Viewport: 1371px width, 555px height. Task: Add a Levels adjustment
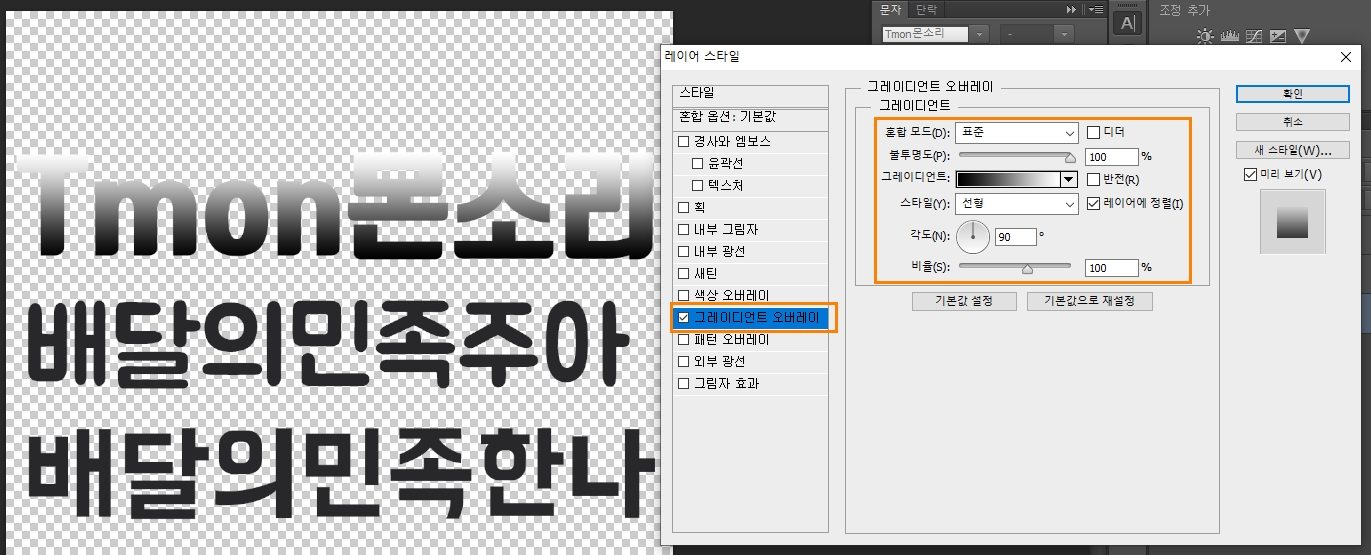pyautogui.click(x=1230, y=36)
